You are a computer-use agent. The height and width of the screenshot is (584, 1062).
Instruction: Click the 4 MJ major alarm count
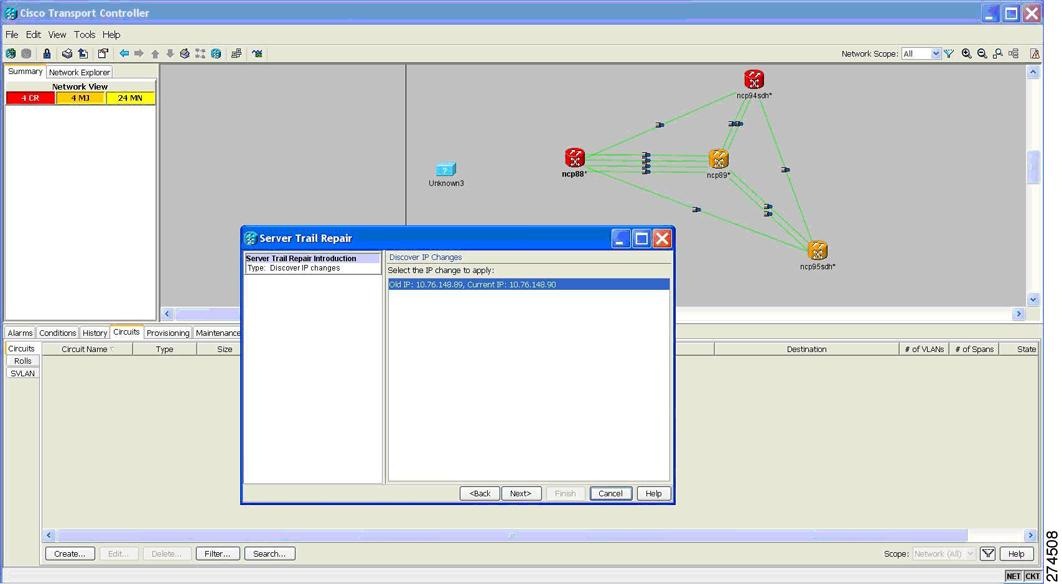pyautogui.click(x=81, y=98)
